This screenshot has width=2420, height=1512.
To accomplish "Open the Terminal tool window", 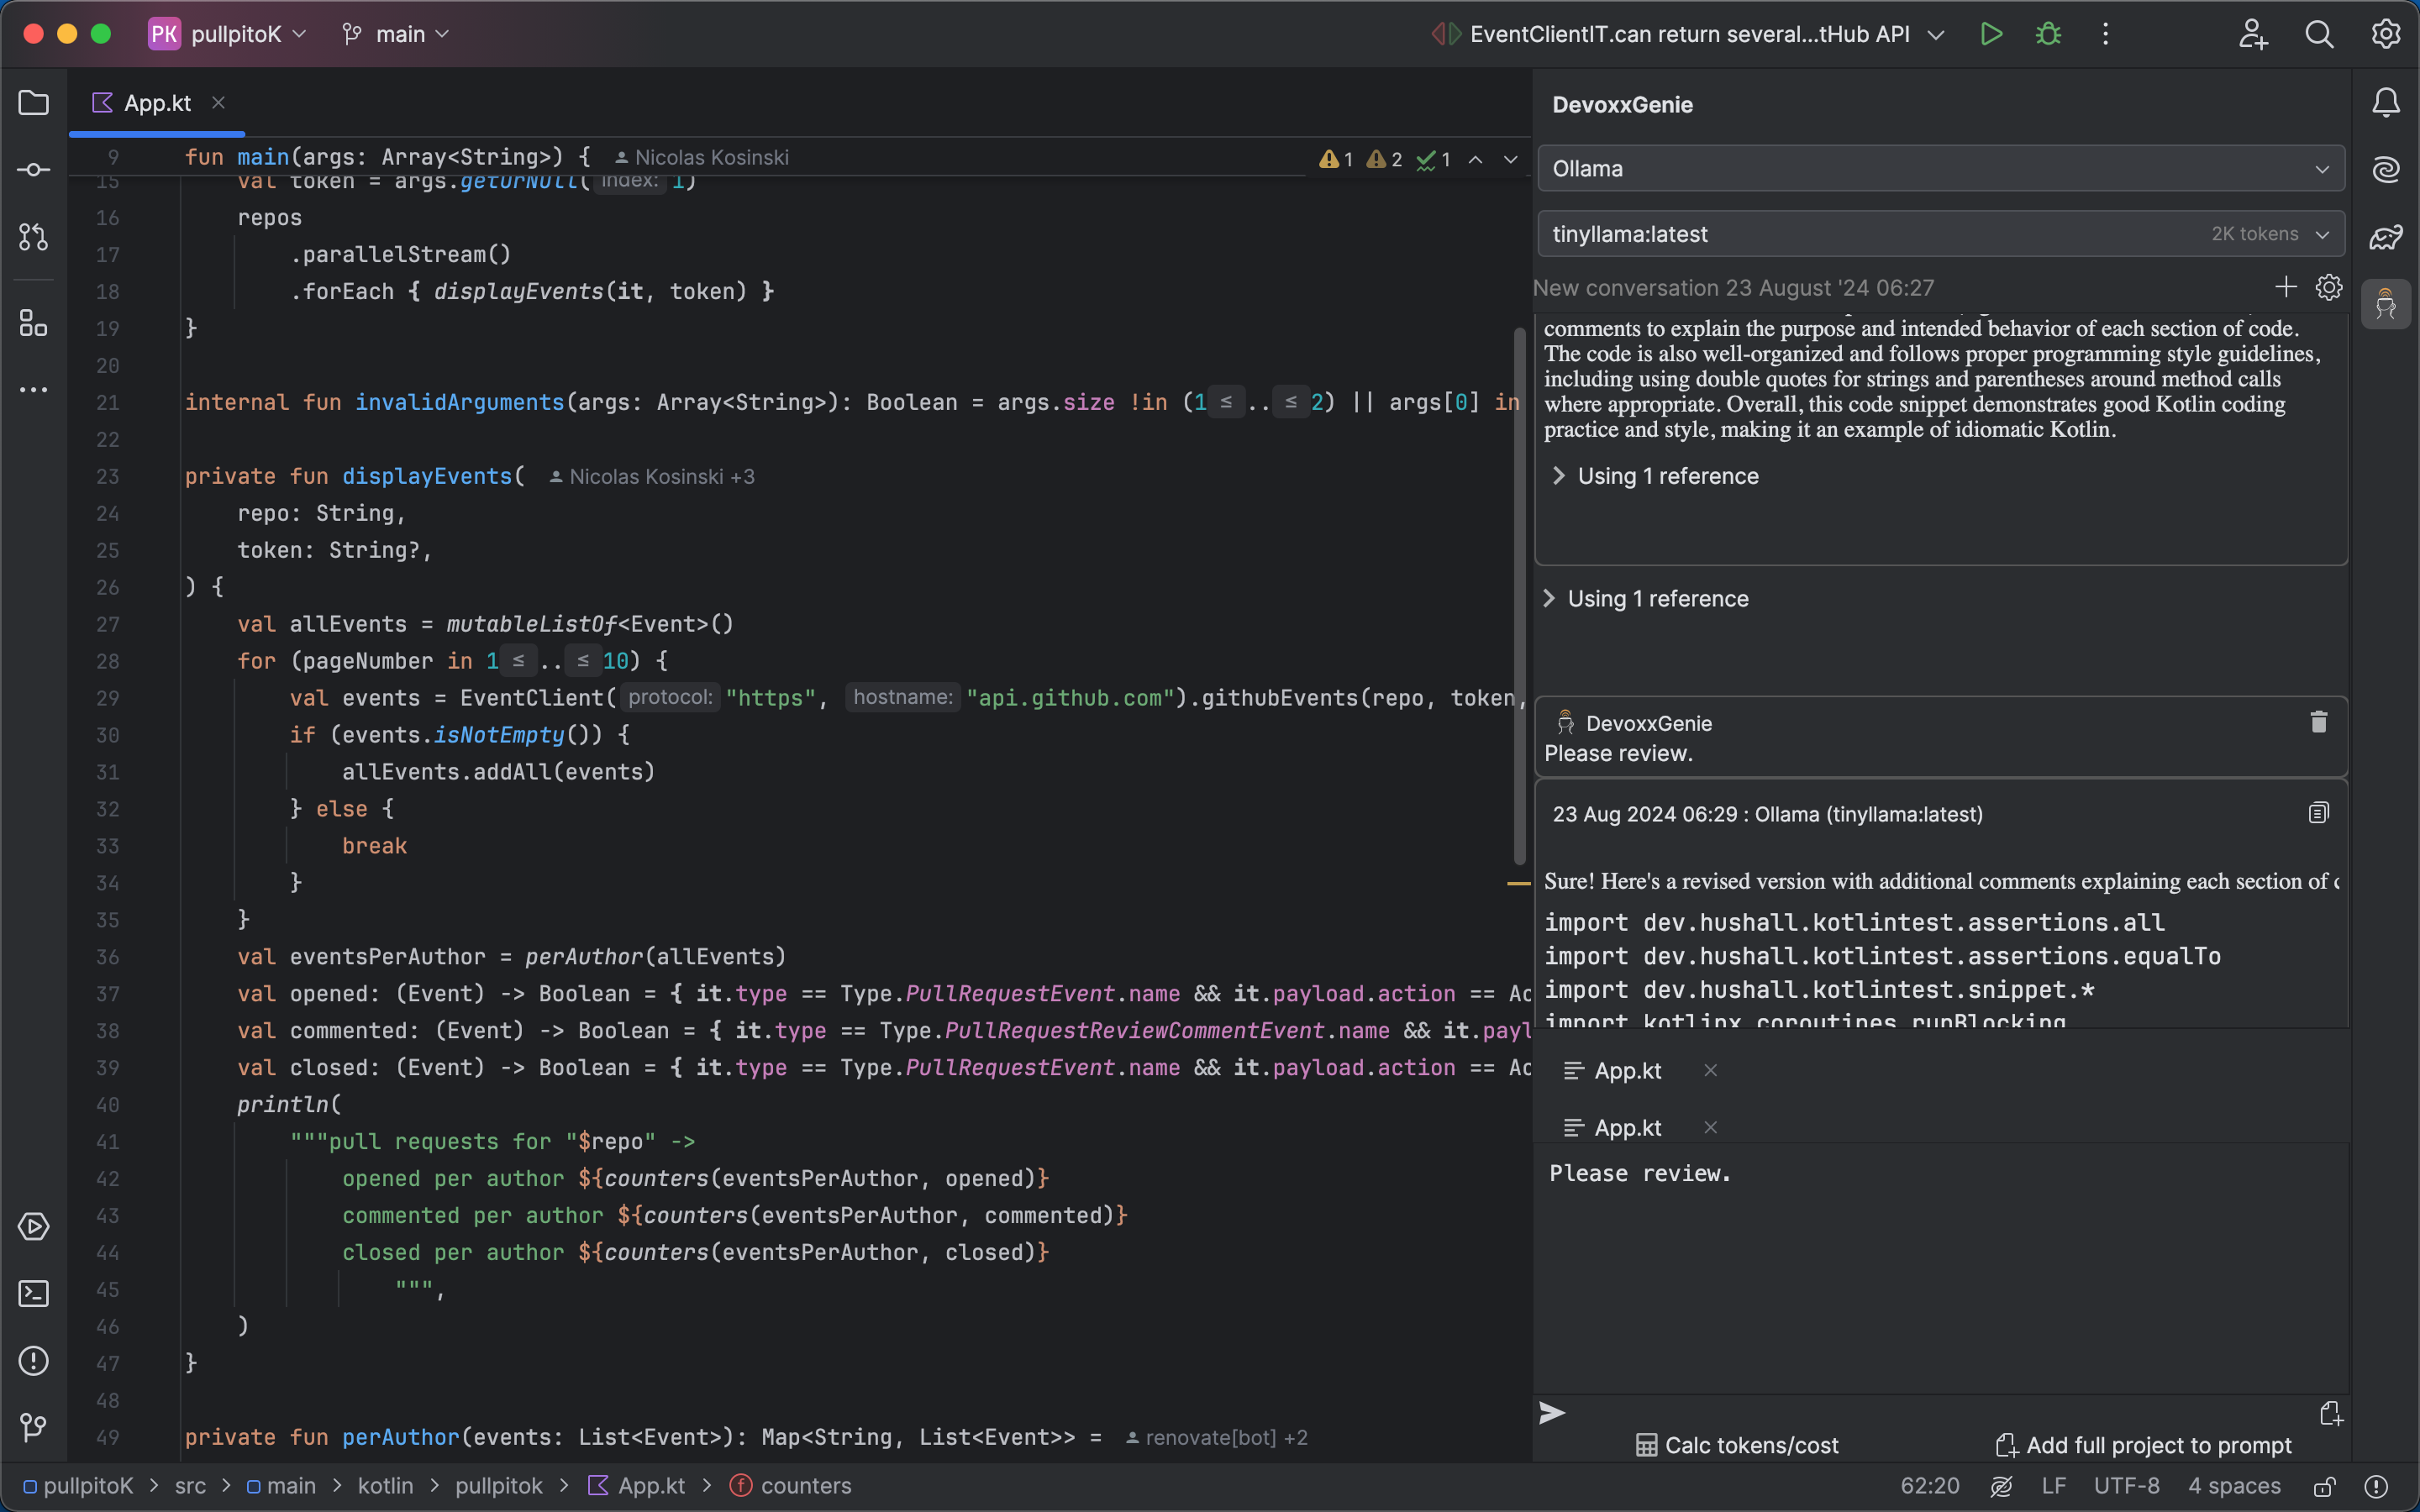I will coord(33,1293).
